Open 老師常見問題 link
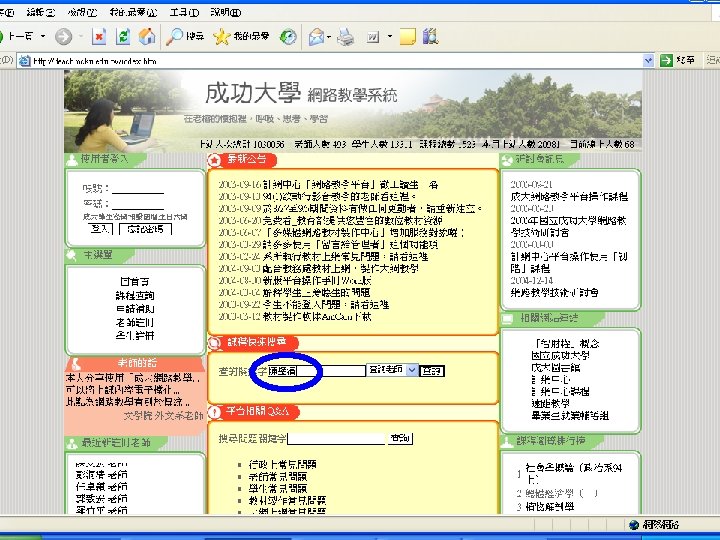720x540 pixels. click(277, 476)
